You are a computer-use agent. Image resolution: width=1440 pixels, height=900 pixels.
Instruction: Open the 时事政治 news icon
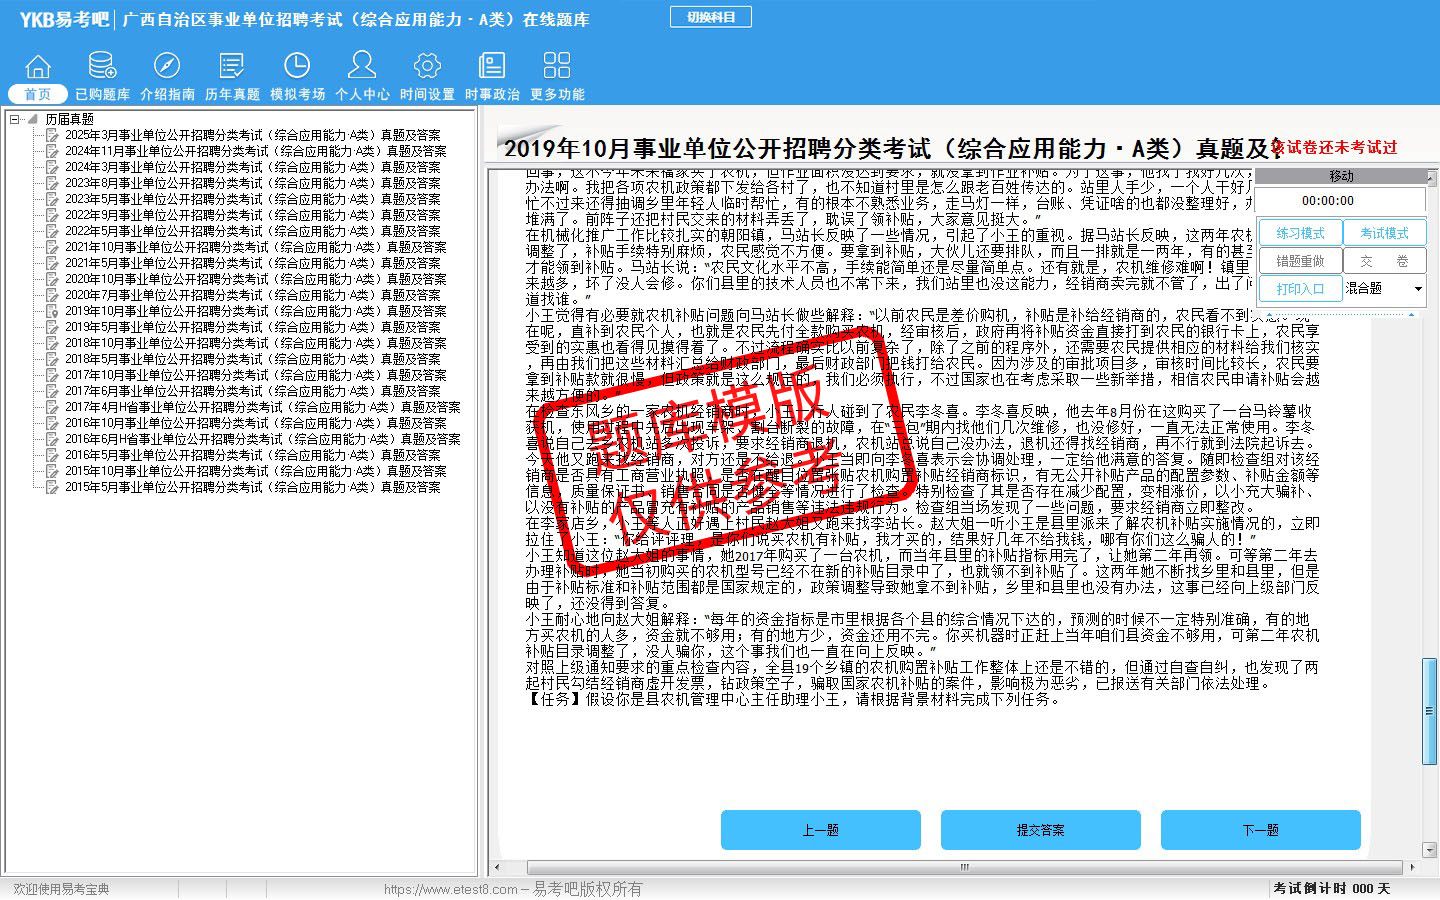click(x=492, y=67)
